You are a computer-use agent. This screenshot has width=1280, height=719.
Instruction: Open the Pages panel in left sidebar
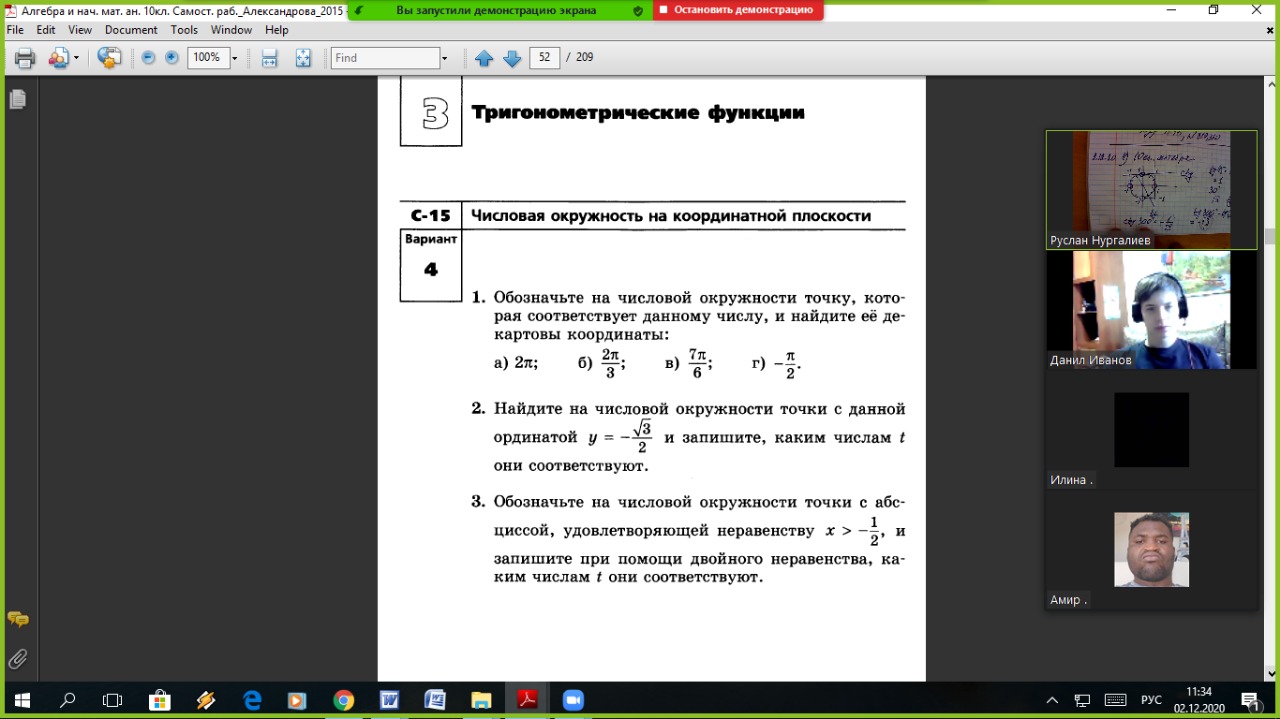pos(17,99)
